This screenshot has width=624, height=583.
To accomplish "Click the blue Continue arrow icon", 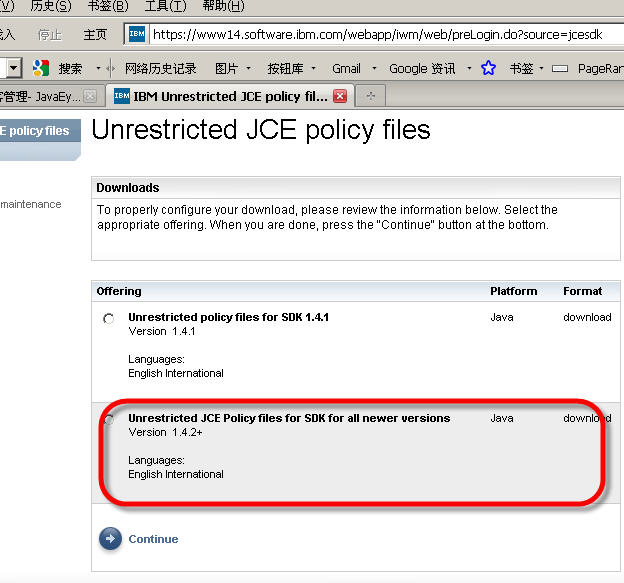I will pos(110,539).
